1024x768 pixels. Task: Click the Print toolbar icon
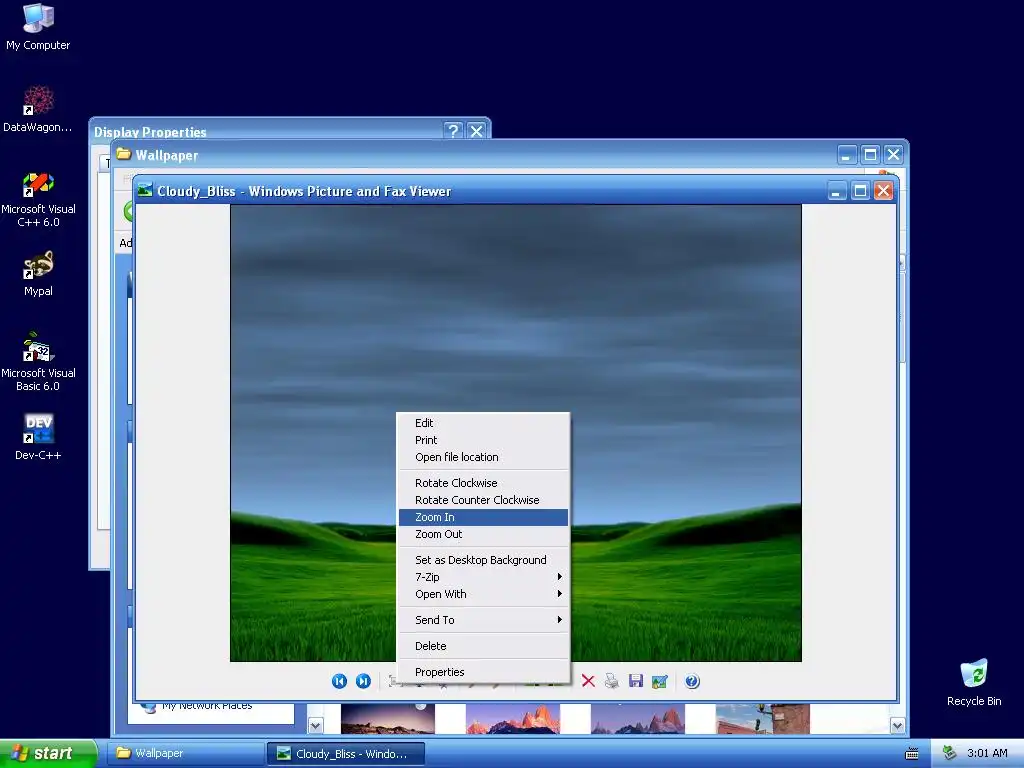(611, 681)
